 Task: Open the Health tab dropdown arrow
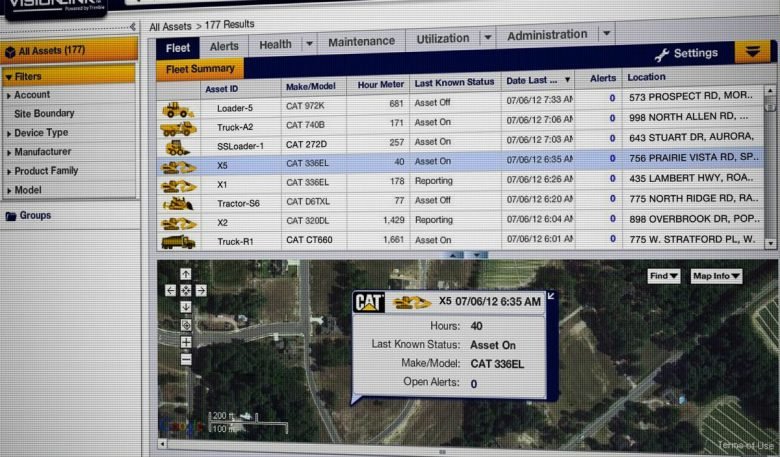click(x=309, y=44)
